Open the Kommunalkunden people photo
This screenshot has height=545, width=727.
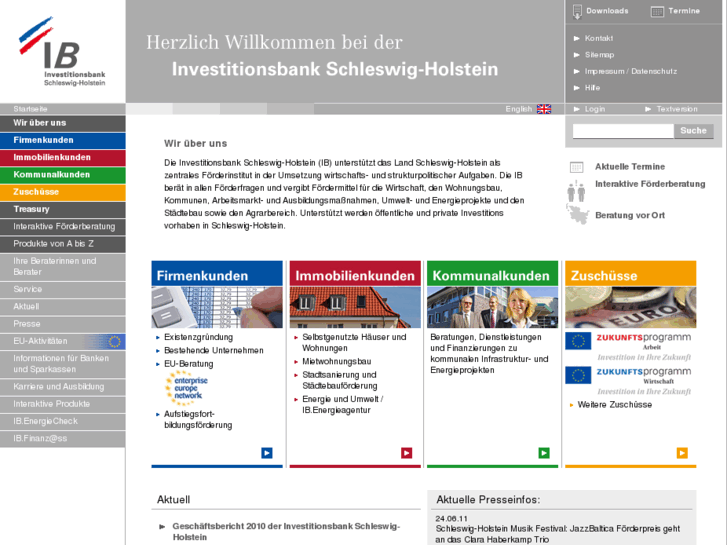[x=492, y=307]
